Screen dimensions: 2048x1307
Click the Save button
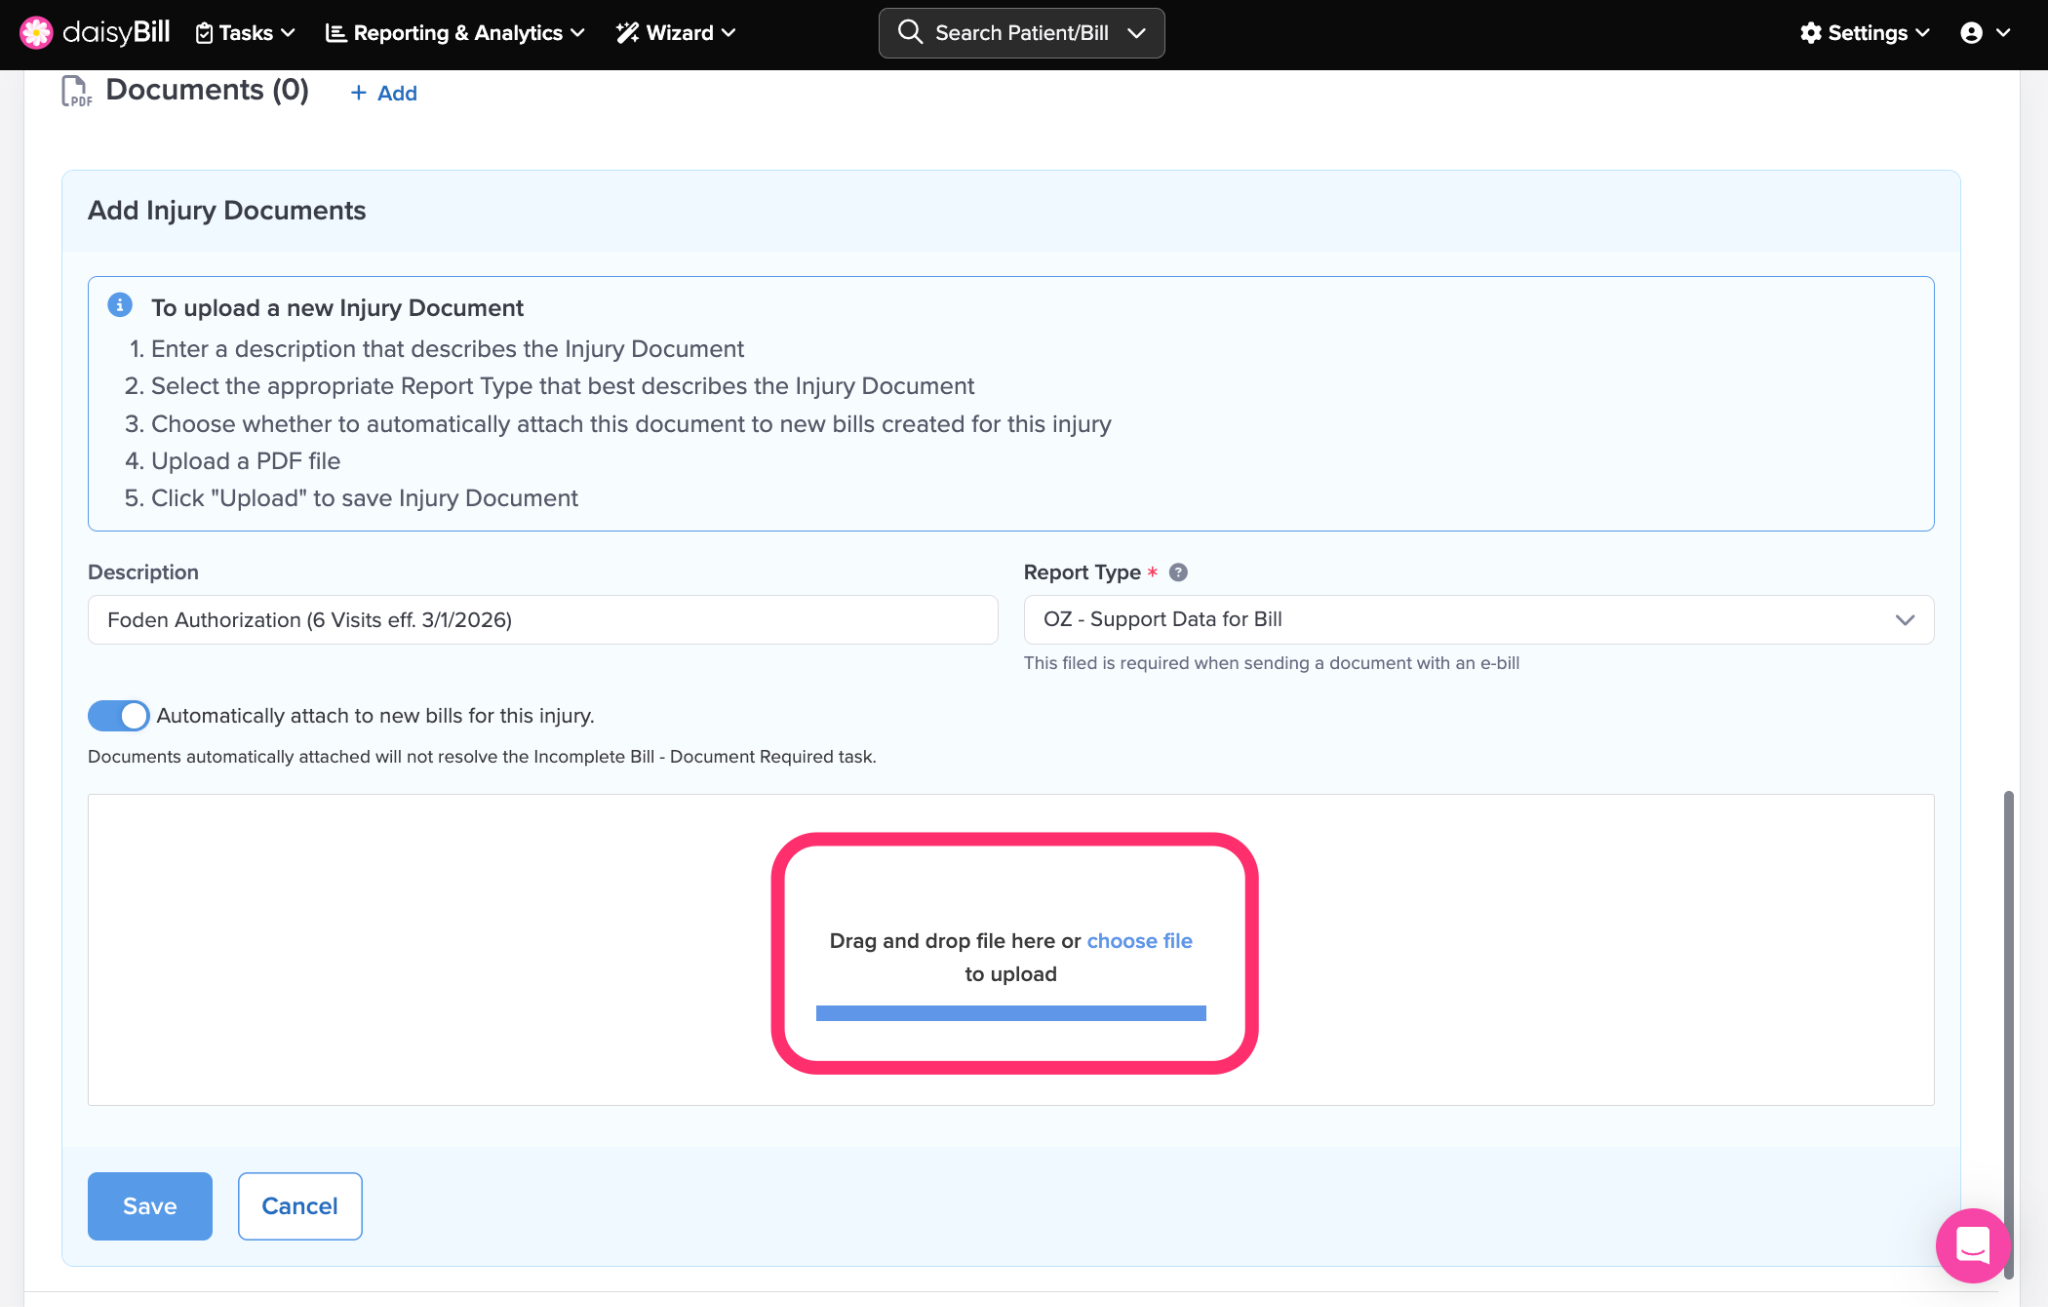click(150, 1206)
